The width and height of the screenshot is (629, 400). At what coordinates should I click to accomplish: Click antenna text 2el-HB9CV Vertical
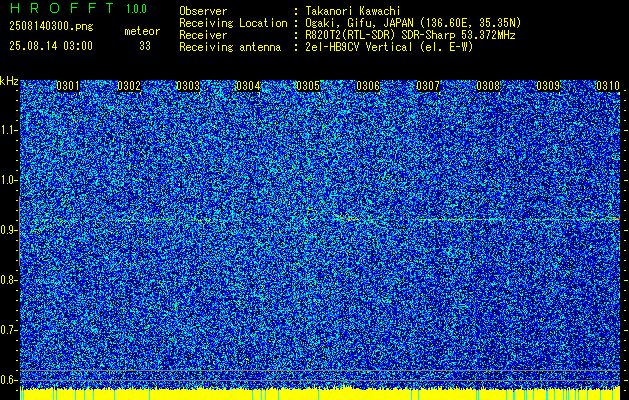point(359,47)
